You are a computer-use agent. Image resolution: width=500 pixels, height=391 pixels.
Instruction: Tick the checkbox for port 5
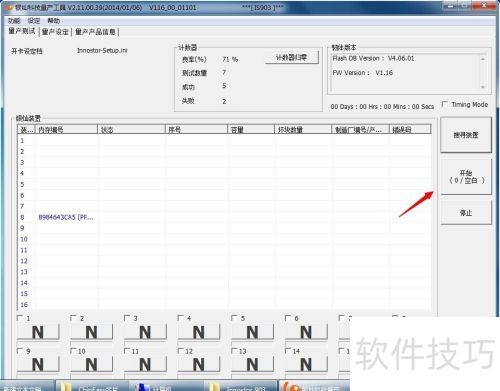(x=234, y=318)
